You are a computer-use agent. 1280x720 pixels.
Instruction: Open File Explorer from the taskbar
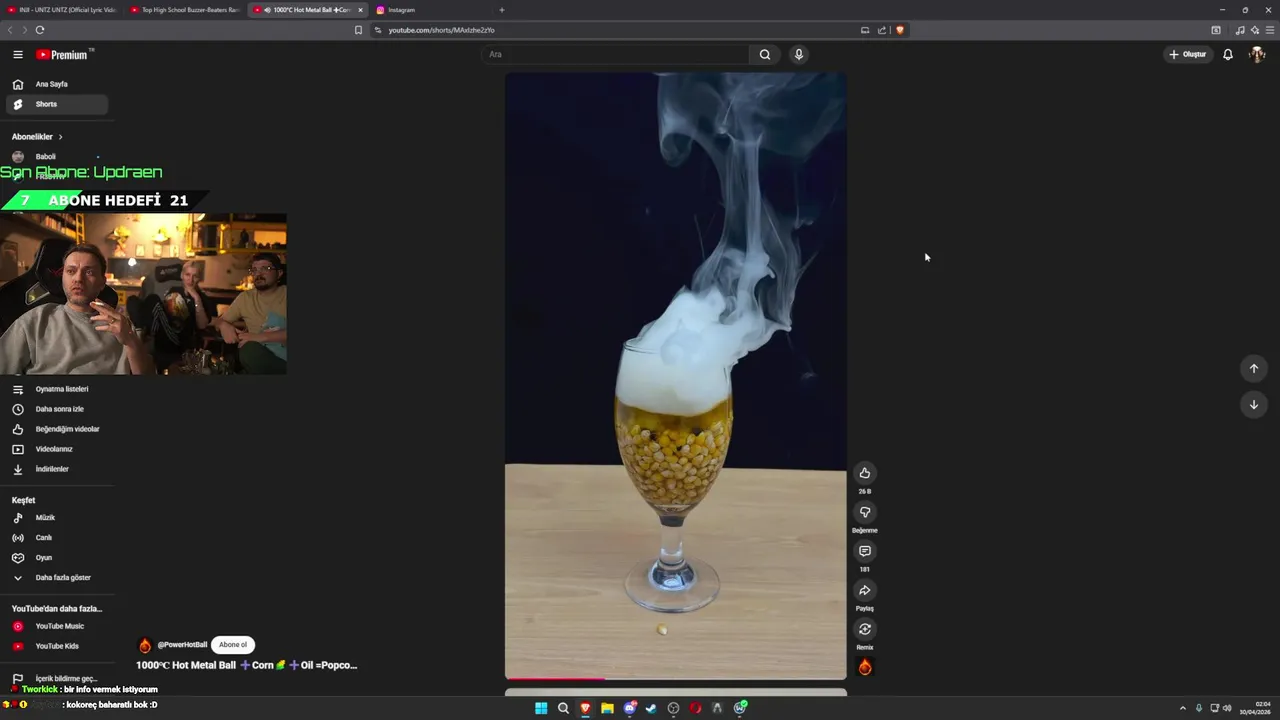click(x=607, y=708)
